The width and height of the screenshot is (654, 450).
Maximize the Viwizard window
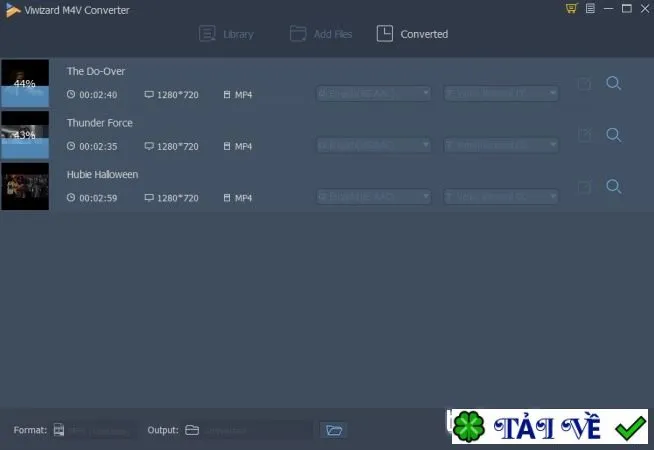point(626,8)
